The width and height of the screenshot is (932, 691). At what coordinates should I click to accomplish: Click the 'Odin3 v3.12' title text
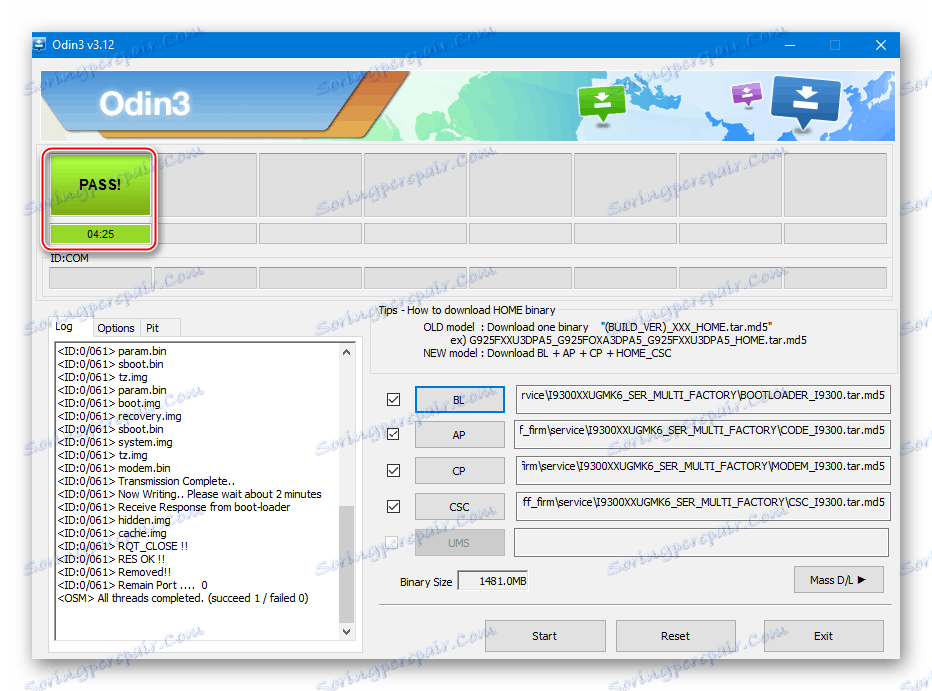coord(83,45)
